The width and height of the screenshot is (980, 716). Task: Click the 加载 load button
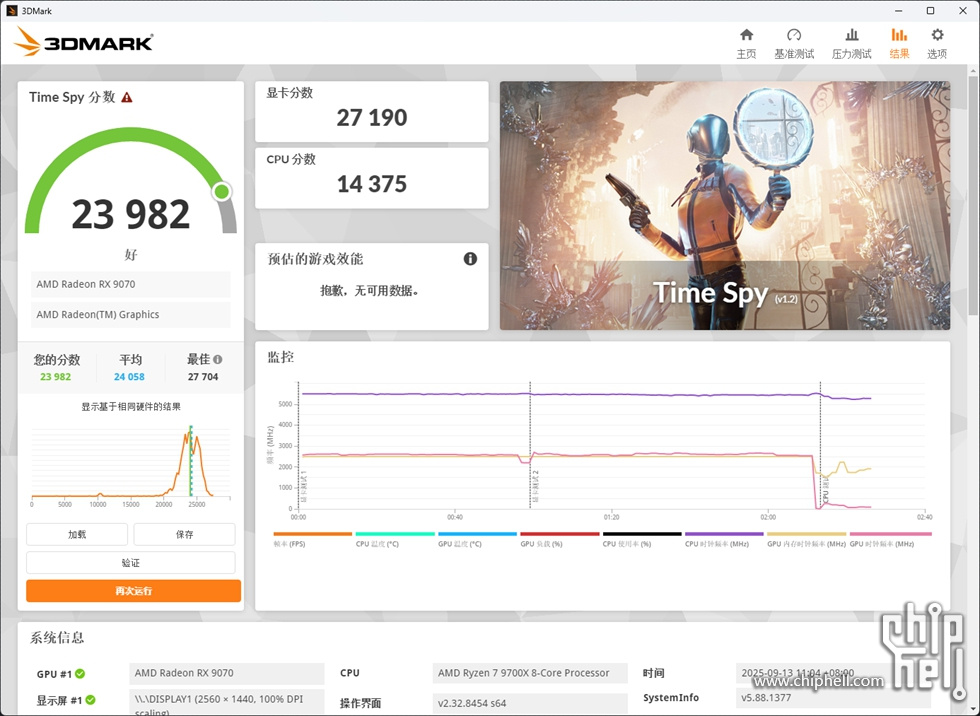(77, 534)
